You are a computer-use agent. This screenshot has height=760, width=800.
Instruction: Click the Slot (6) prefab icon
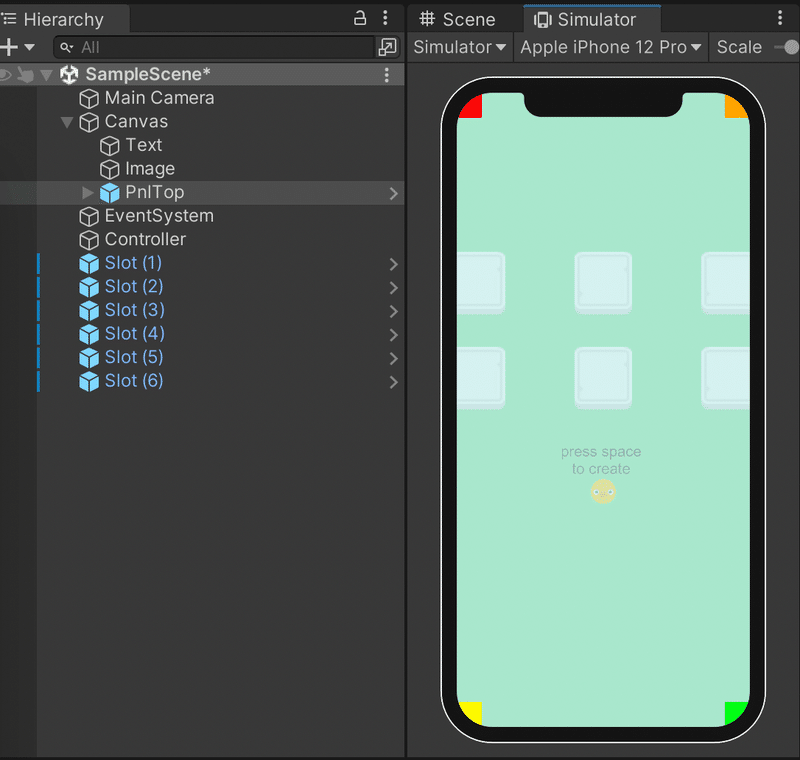pyautogui.click(x=89, y=382)
